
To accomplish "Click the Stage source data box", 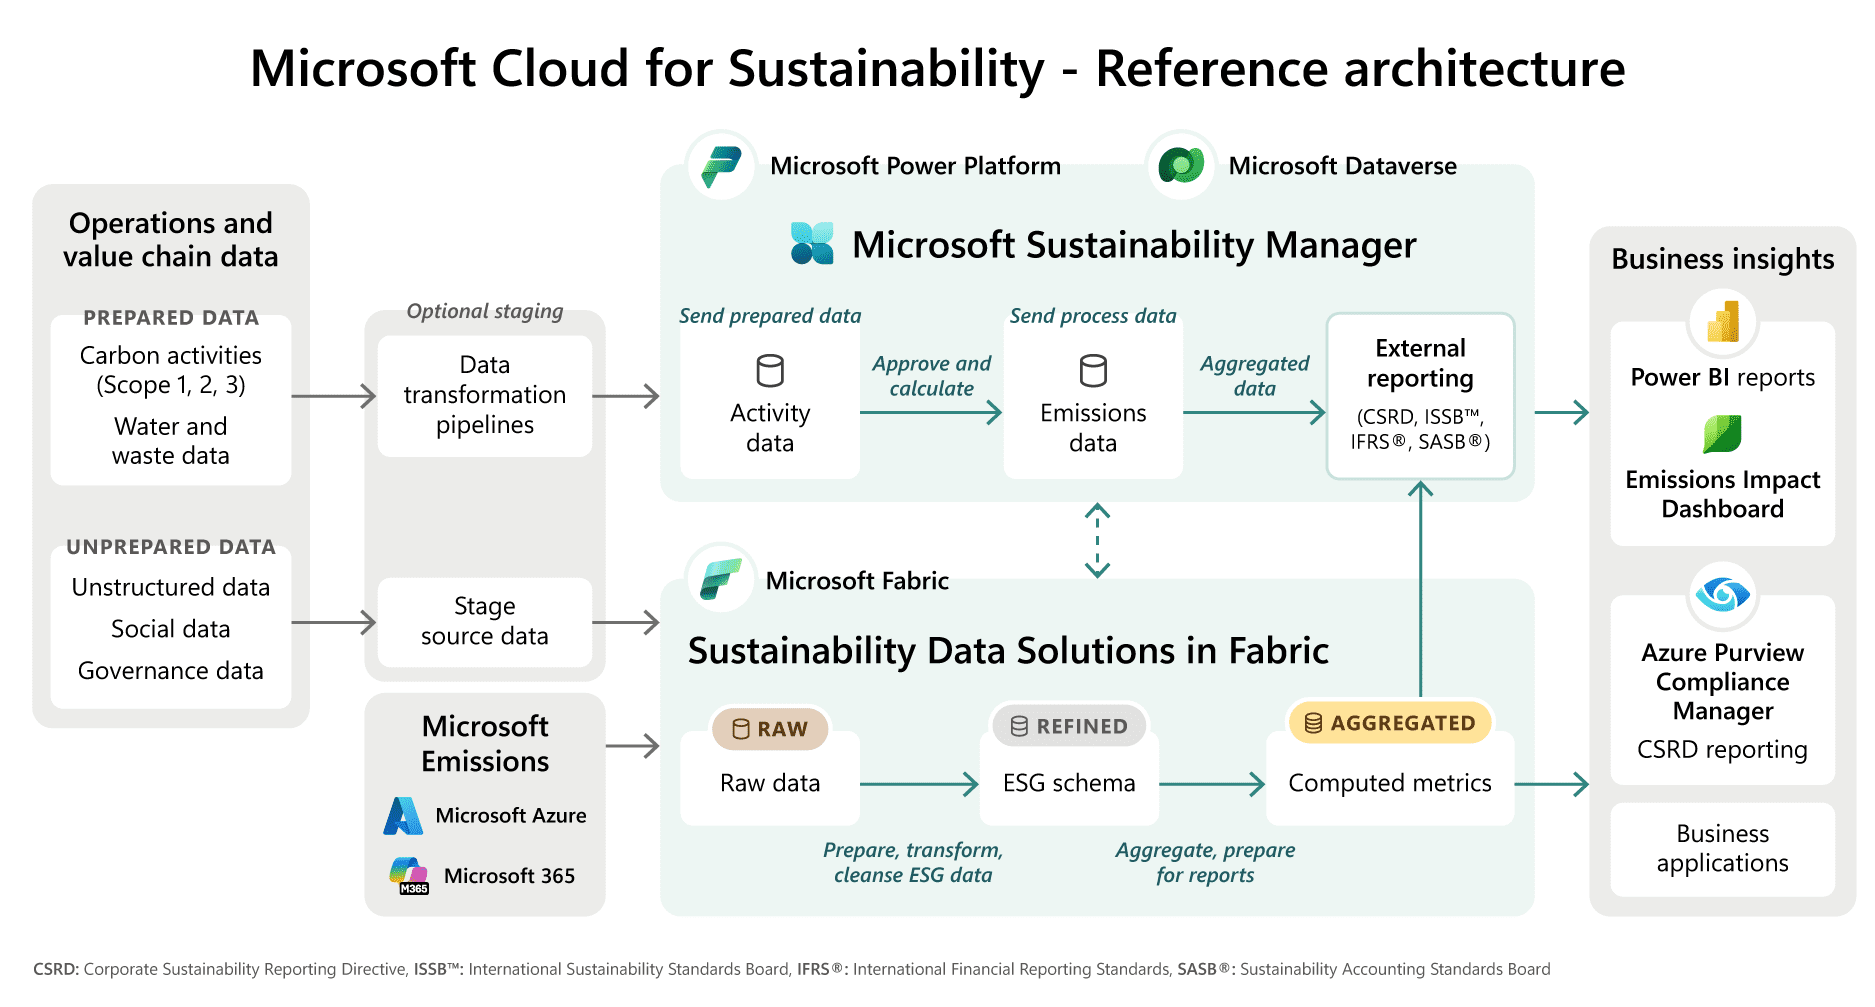I will click(x=485, y=621).
